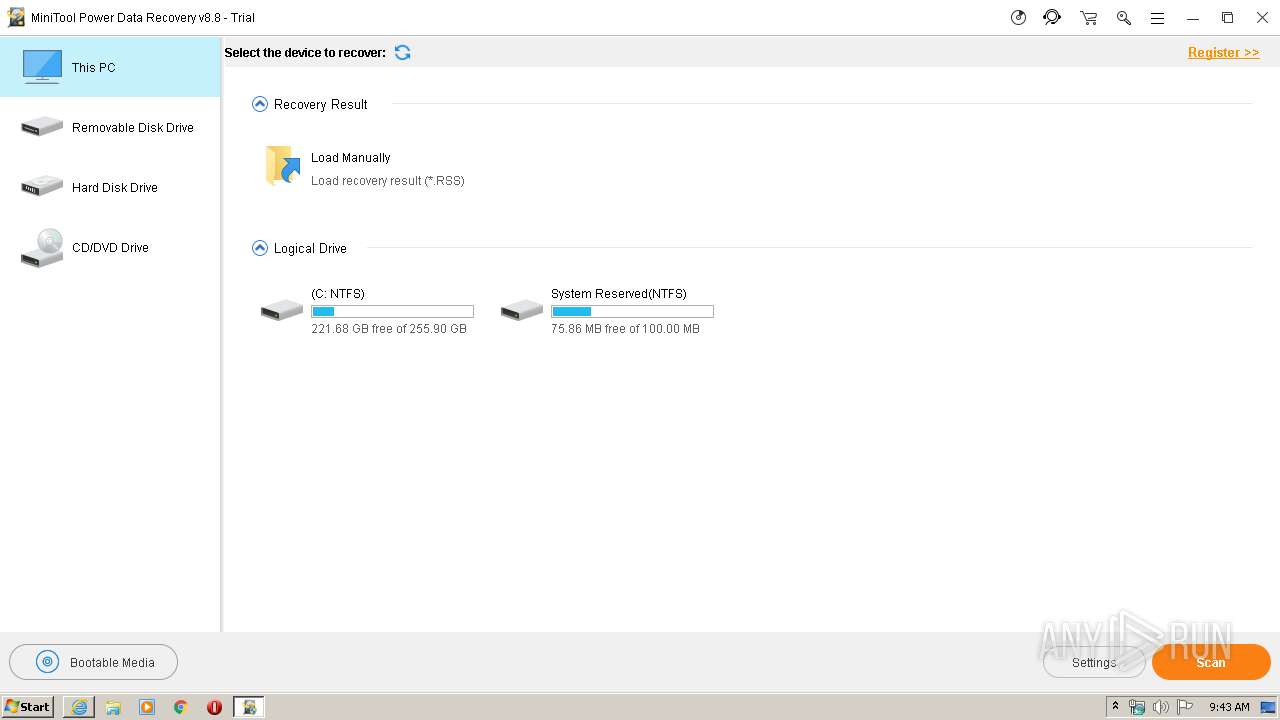Screen dimensions: 1280x720
Task: Open the volume control tray icon
Action: coord(1161,707)
